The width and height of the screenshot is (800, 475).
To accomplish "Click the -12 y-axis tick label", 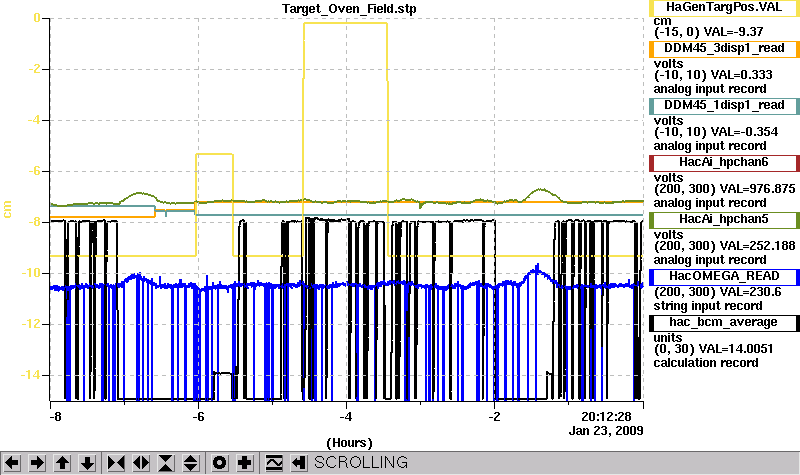I will point(31,324).
